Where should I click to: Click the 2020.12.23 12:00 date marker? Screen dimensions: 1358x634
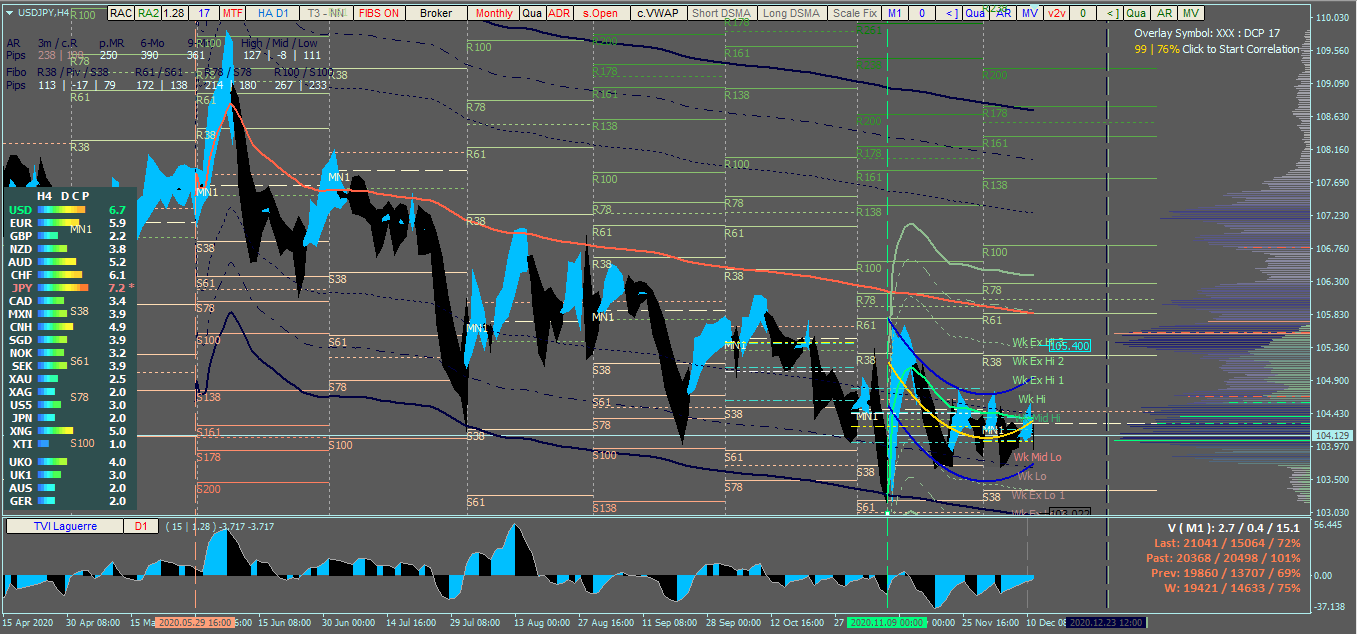point(1107,622)
